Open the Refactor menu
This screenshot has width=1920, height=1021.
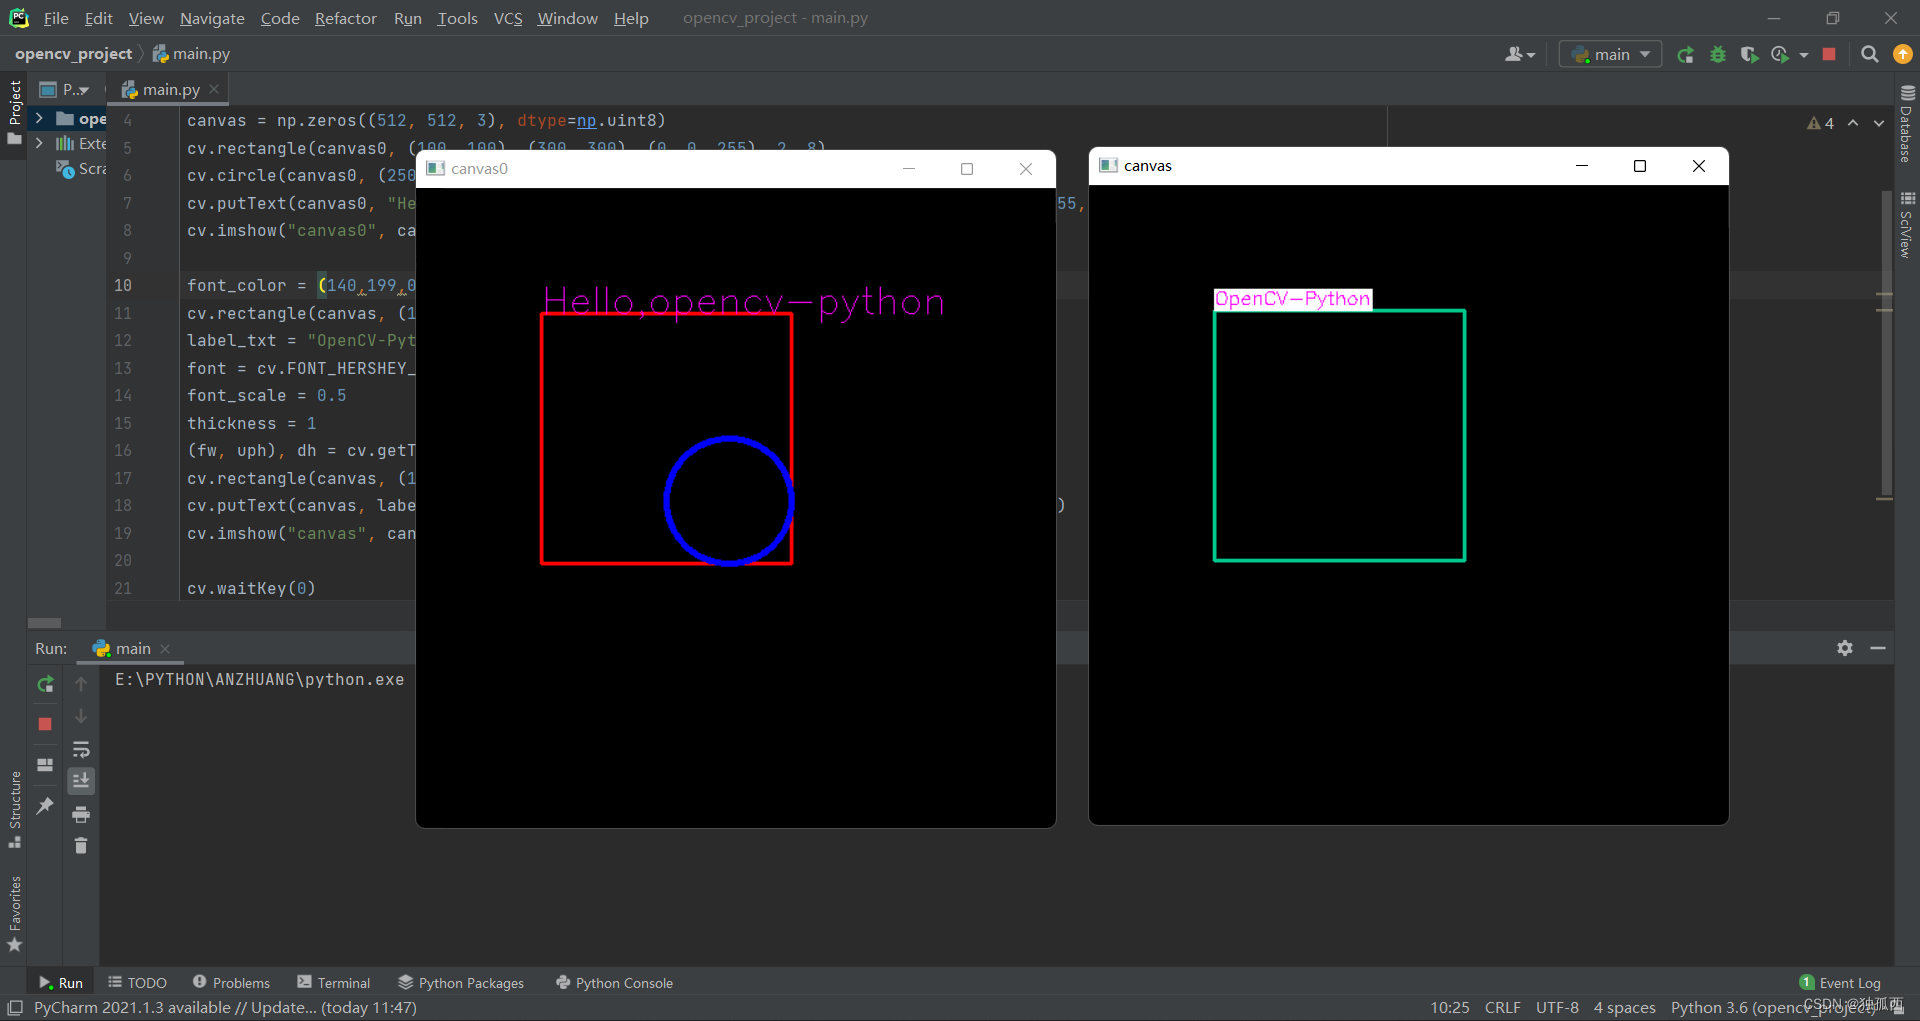pos(345,18)
